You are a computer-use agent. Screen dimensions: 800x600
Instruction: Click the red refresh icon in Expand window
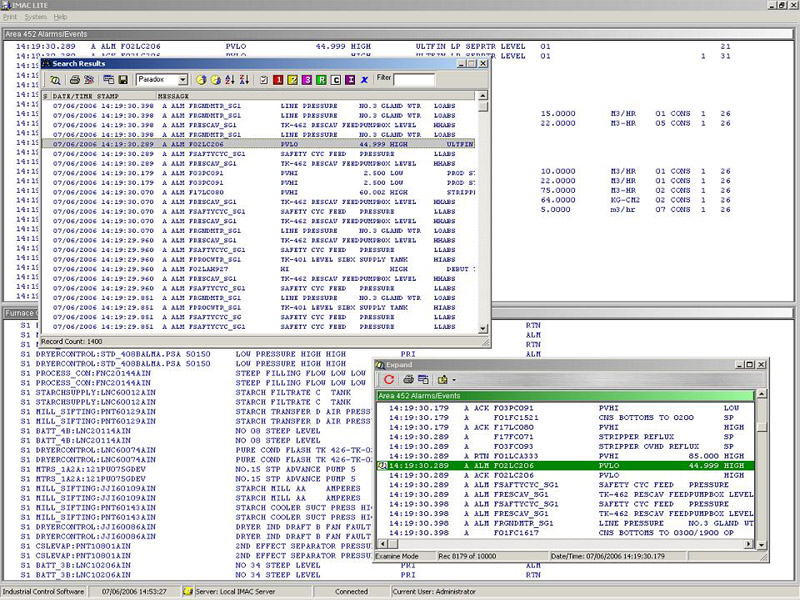[x=389, y=380]
